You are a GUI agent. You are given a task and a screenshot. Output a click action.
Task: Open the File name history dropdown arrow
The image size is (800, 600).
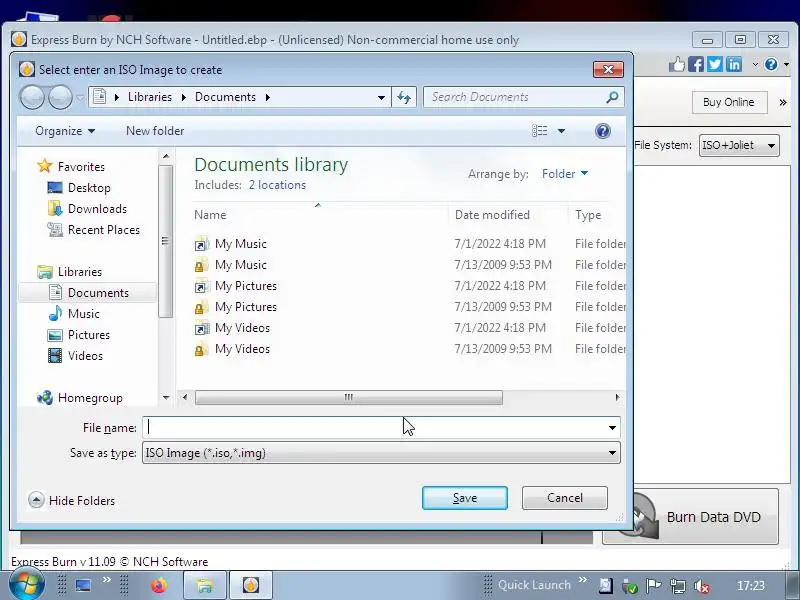click(x=612, y=428)
